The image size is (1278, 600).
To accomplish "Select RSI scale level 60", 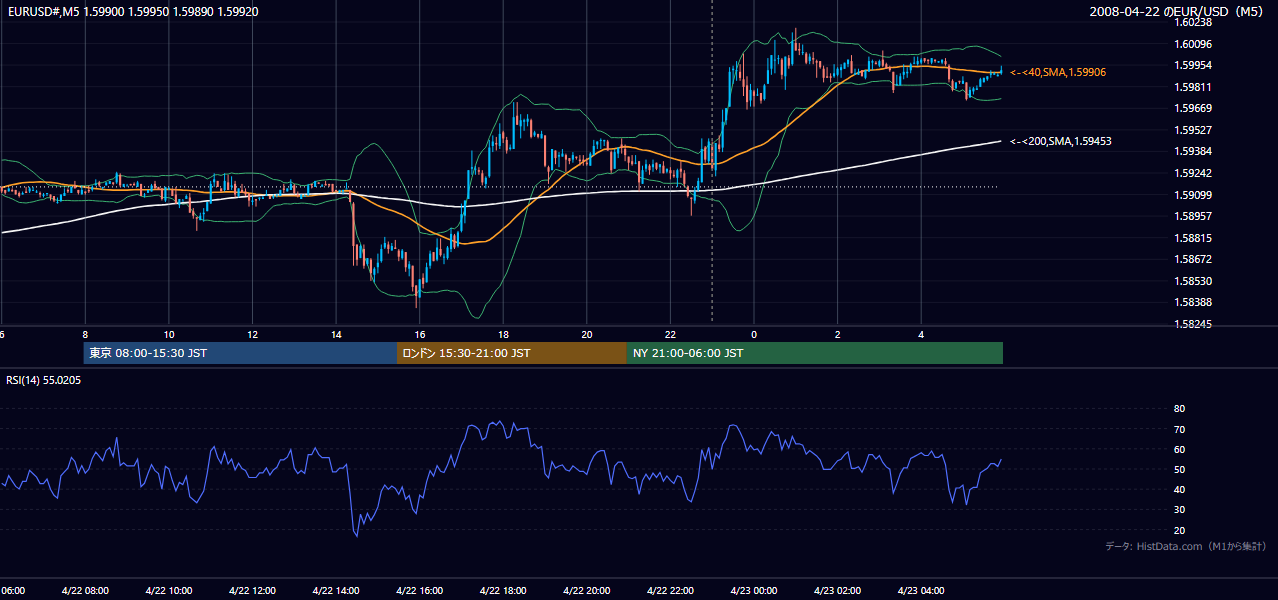I will pyautogui.click(x=1179, y=449).
